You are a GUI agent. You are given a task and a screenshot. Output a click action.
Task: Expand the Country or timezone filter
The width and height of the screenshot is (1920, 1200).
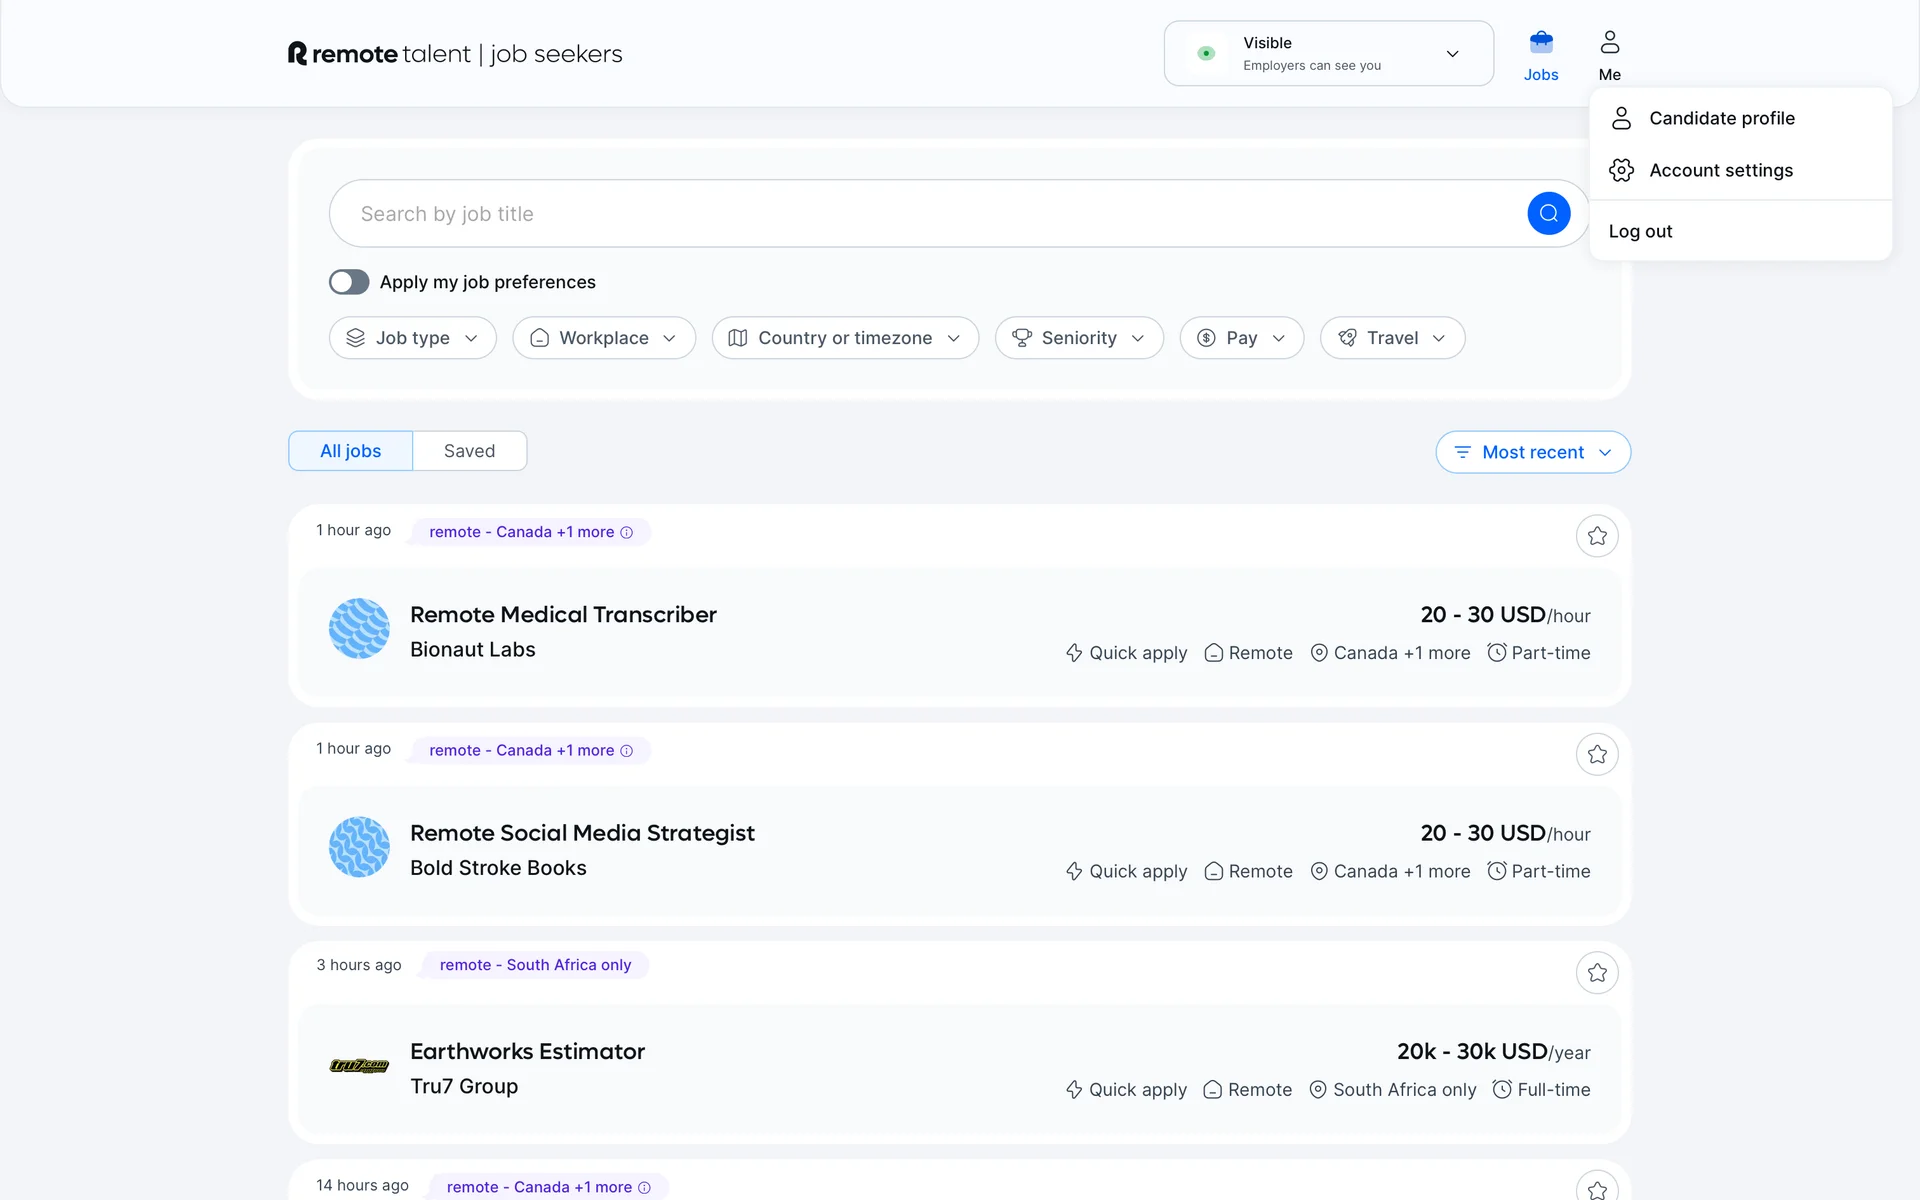(844, 338)
